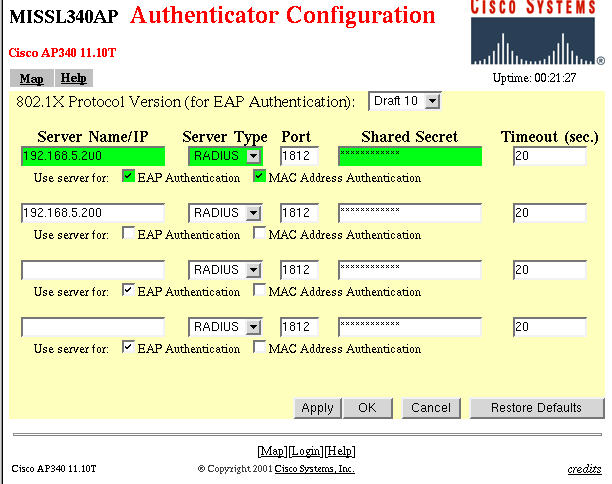
Task: Open the third server's RADIUS type dropdown
Action: click(225, 270)
